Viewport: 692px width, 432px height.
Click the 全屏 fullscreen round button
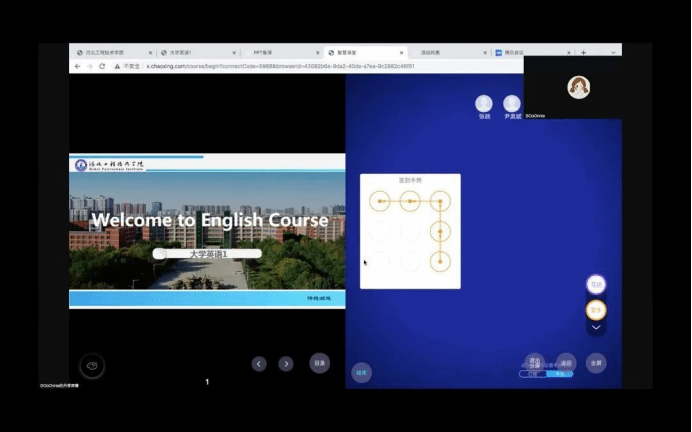click(596, 363)
